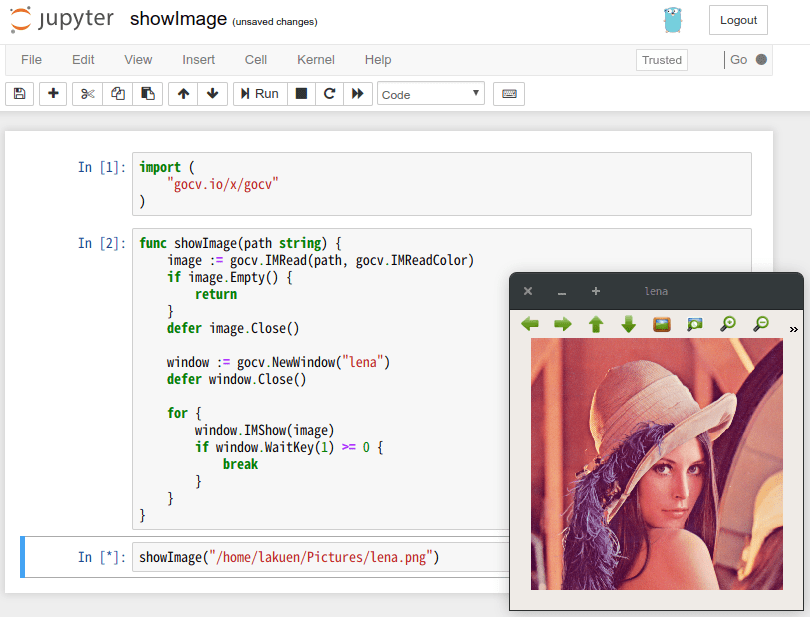Move selected cell up arrow
The image size is (810, 617).
[x=183, y=94]
